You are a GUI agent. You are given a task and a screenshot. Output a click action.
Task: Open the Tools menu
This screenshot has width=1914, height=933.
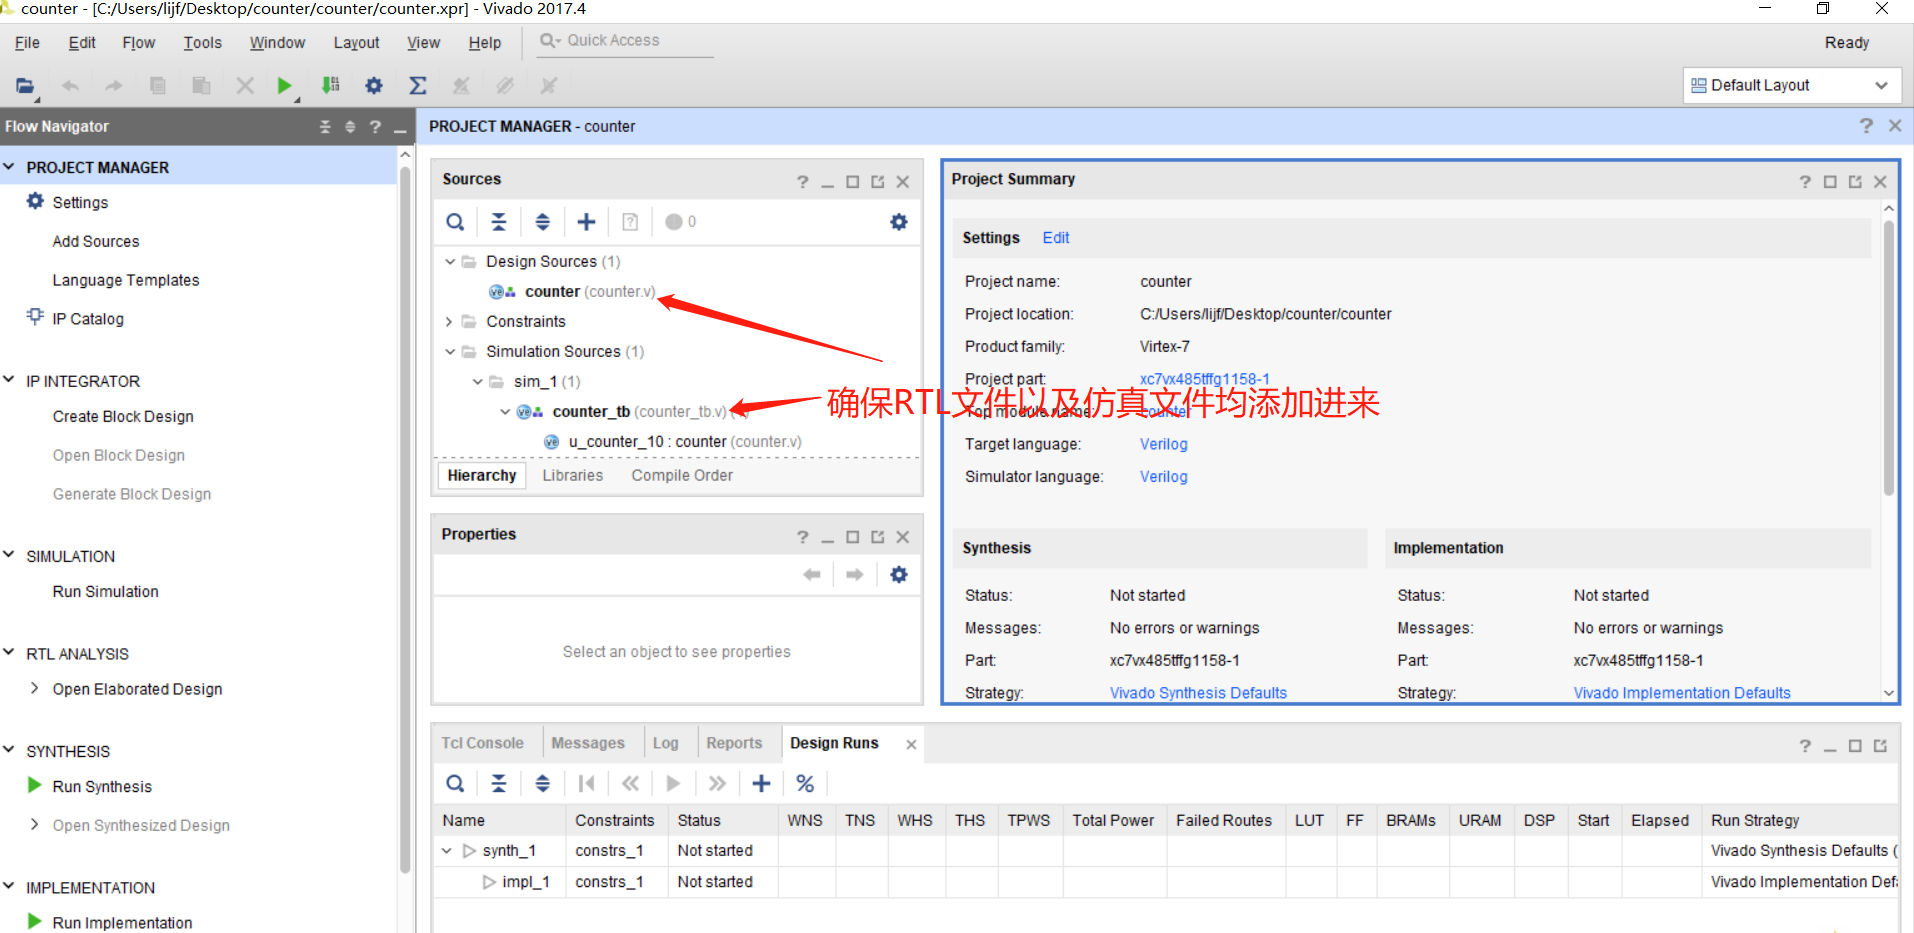(202, 43)
